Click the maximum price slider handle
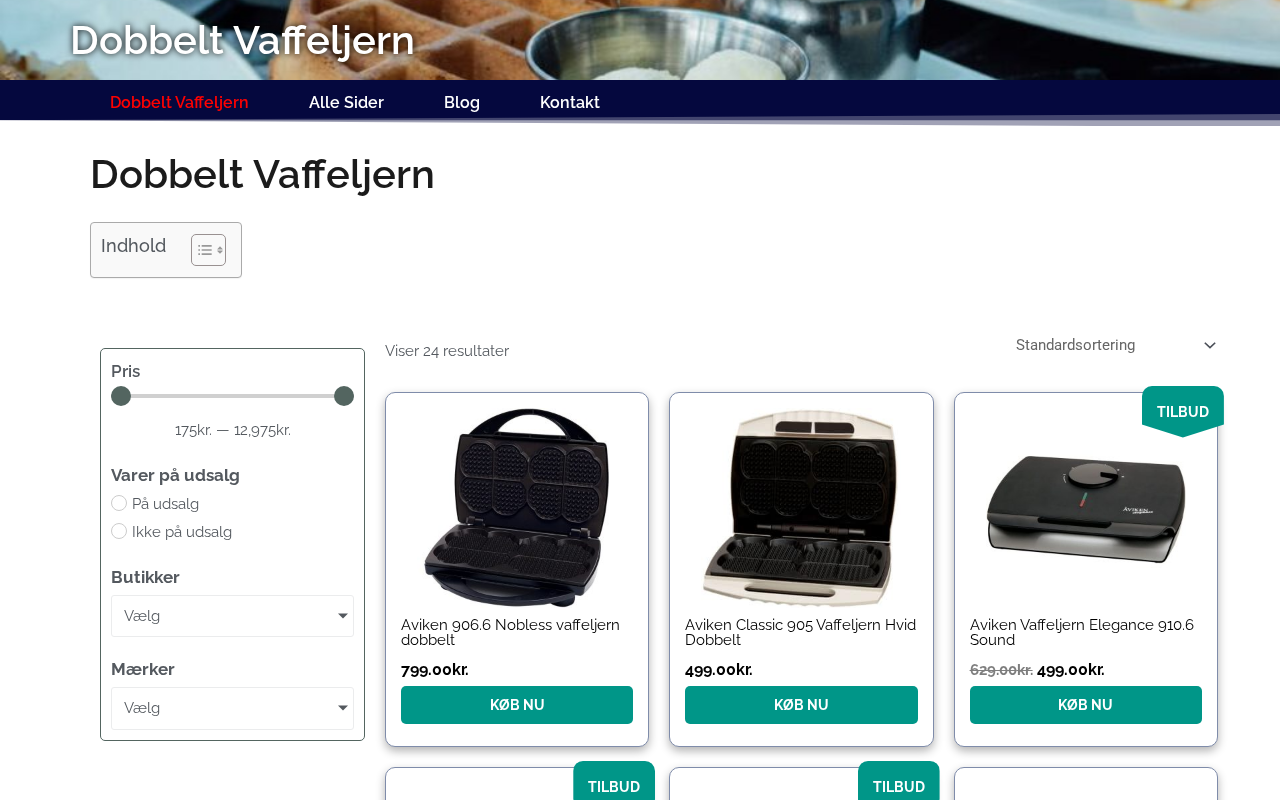 click(344, 396)
